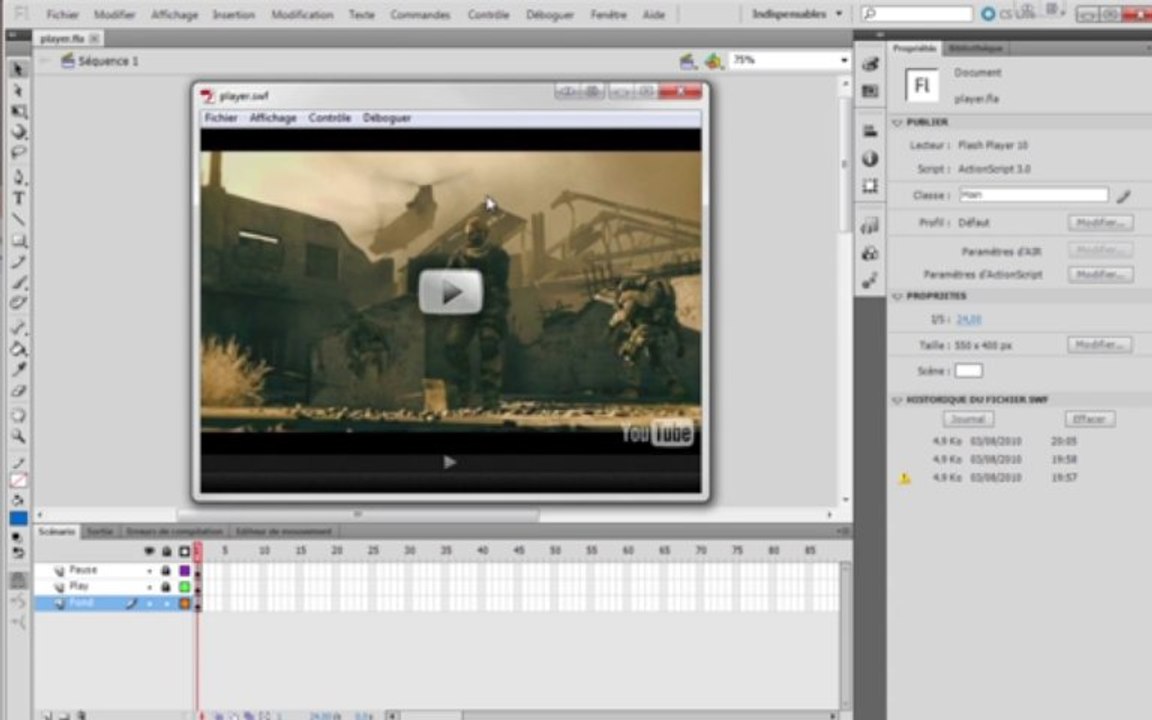Image resolution: width=1152 pixels, height=720 pixels.
Task: Select the Pen tool
Action: pyautogui.click(x=18, y=177)
